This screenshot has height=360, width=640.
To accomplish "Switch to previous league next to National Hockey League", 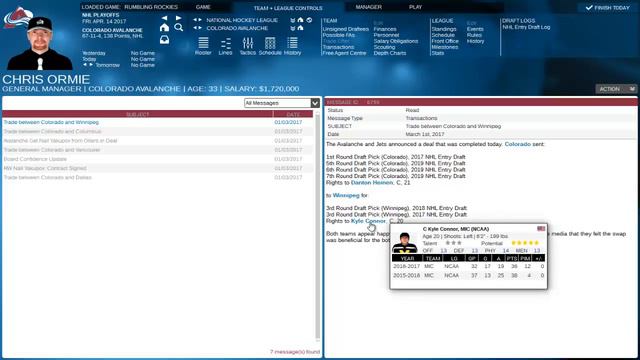I will (x=195, y=20).
